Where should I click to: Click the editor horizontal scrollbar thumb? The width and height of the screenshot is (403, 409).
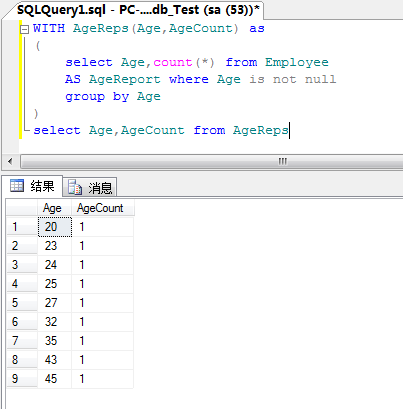click(x=212, y=161)
